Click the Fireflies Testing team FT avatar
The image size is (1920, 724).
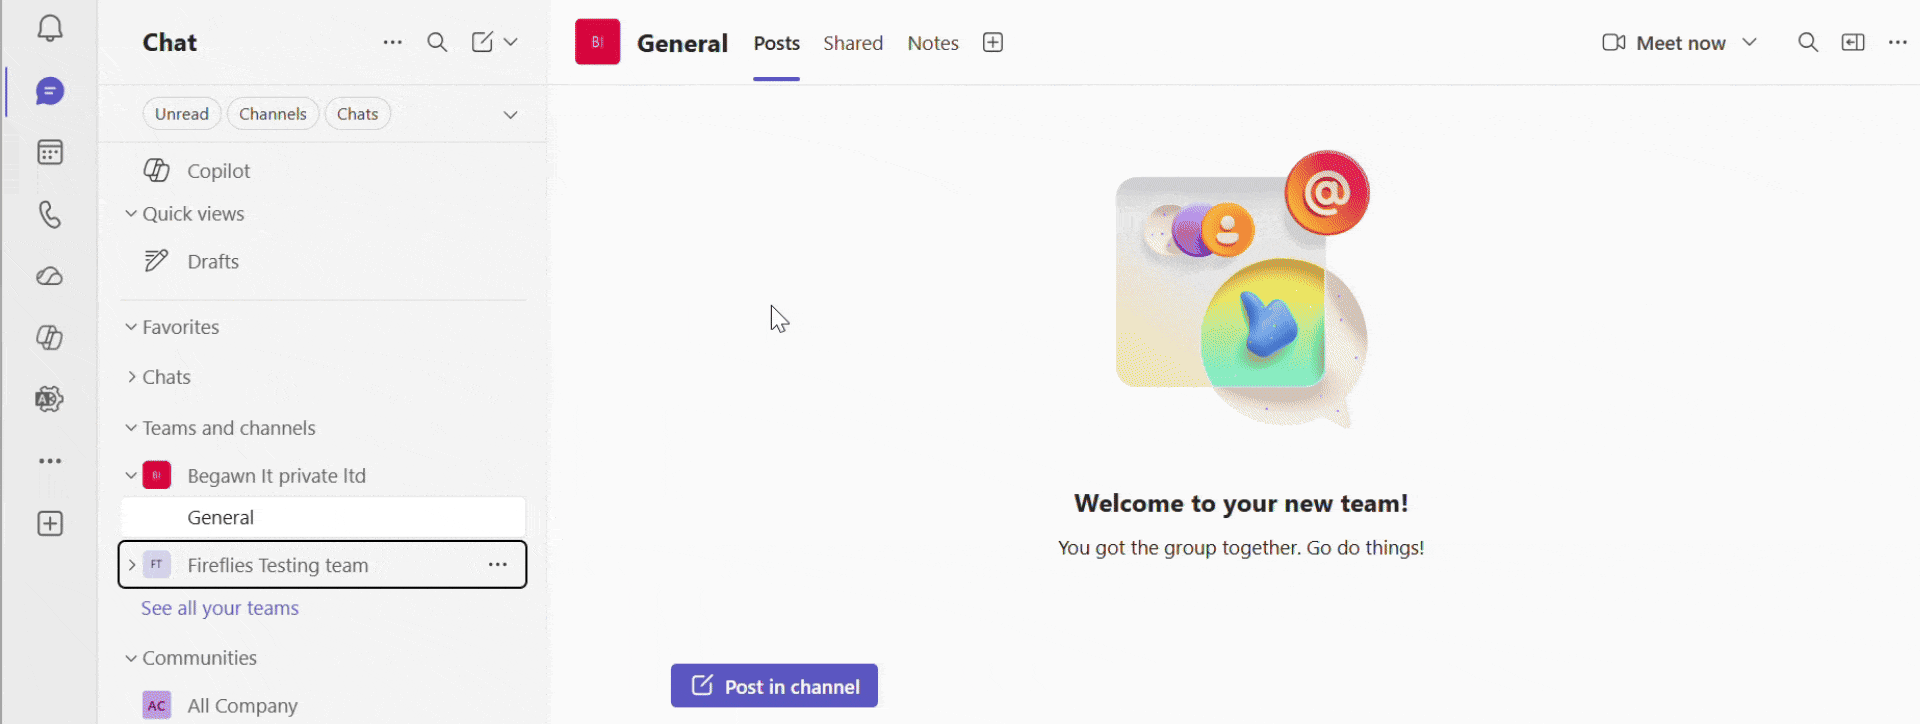tap(157, 564)
